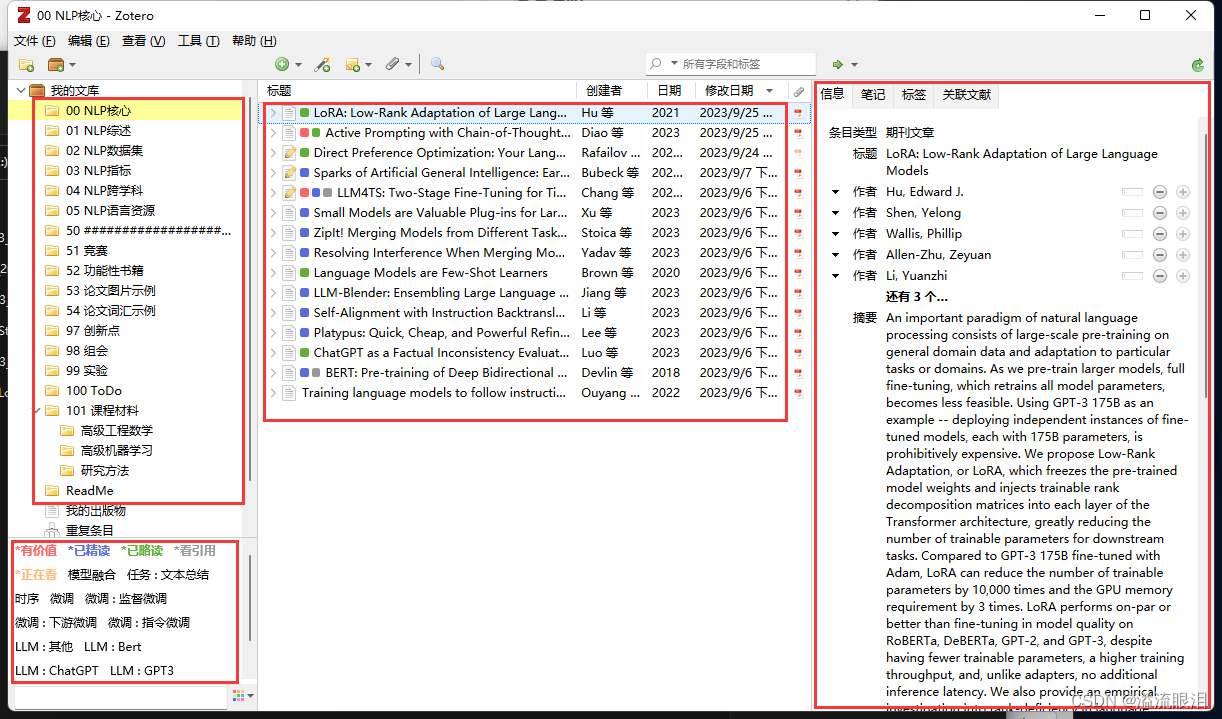Toggle name field mode for Wallis, Phillip
The height and width of the screenshot is (719, 1222).
pyautogui.click(x=1132, y=234)
